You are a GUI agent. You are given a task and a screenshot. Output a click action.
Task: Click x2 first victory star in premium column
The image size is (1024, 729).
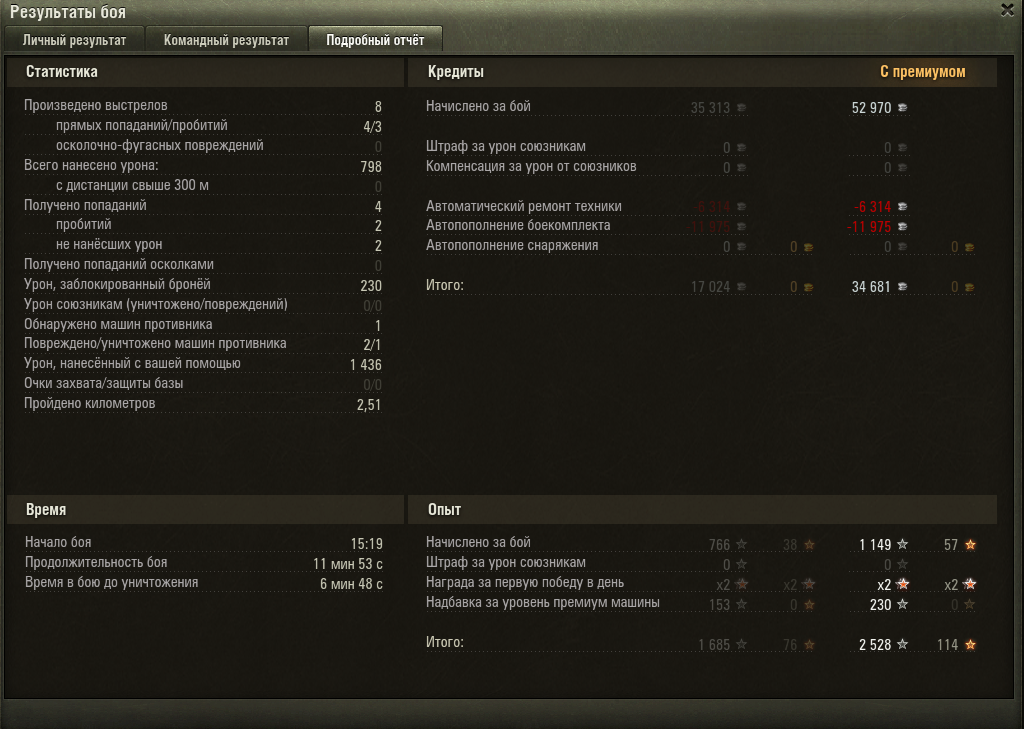(x=903, y=584)
